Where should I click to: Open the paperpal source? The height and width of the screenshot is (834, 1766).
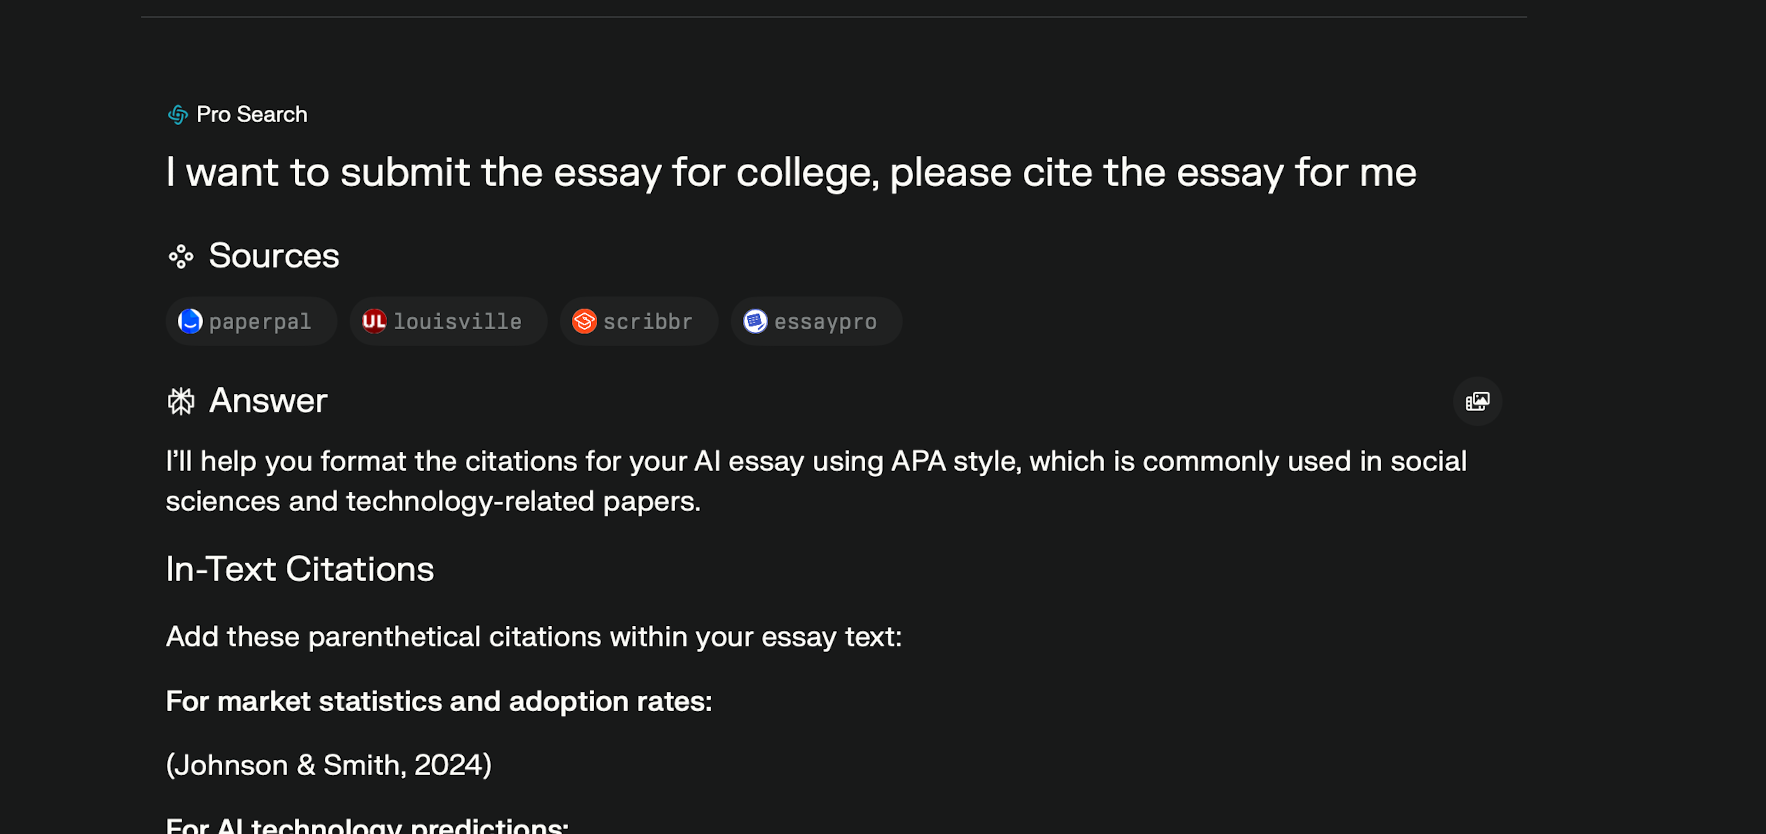[250, 321]
